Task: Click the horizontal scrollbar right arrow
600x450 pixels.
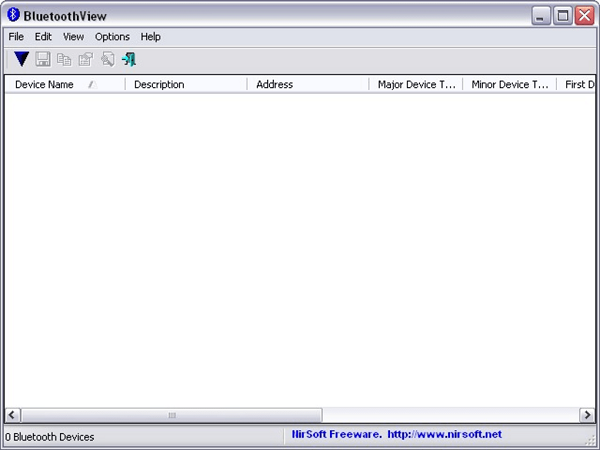Action: click(x=587, y=415)
